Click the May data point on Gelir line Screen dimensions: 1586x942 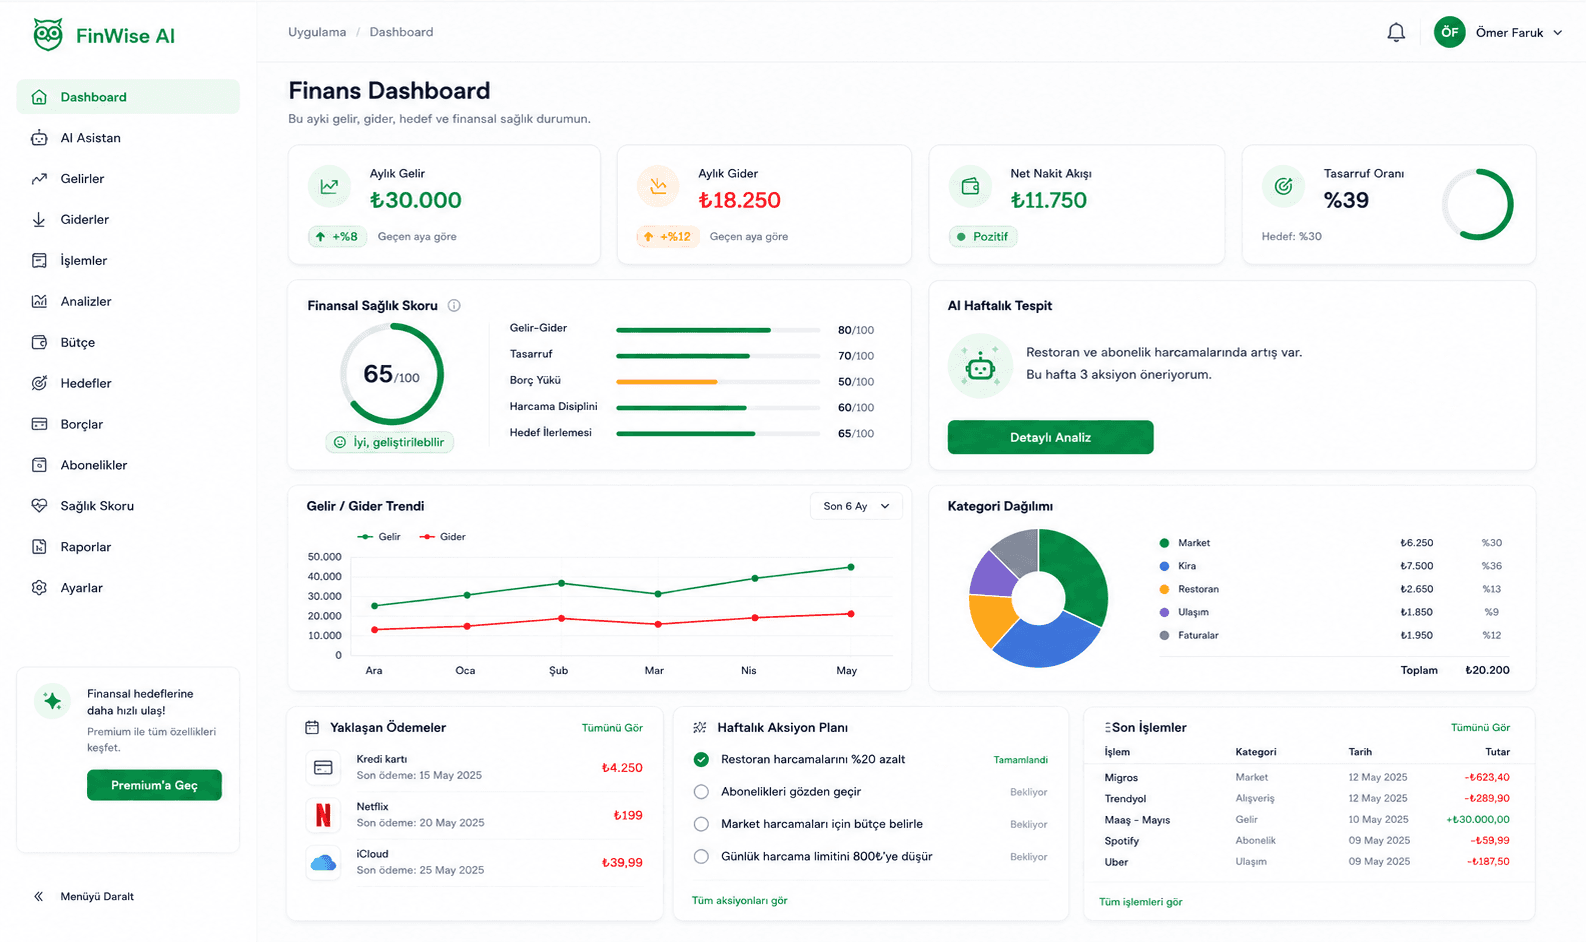pyautogui.click(x=851, y=567)
